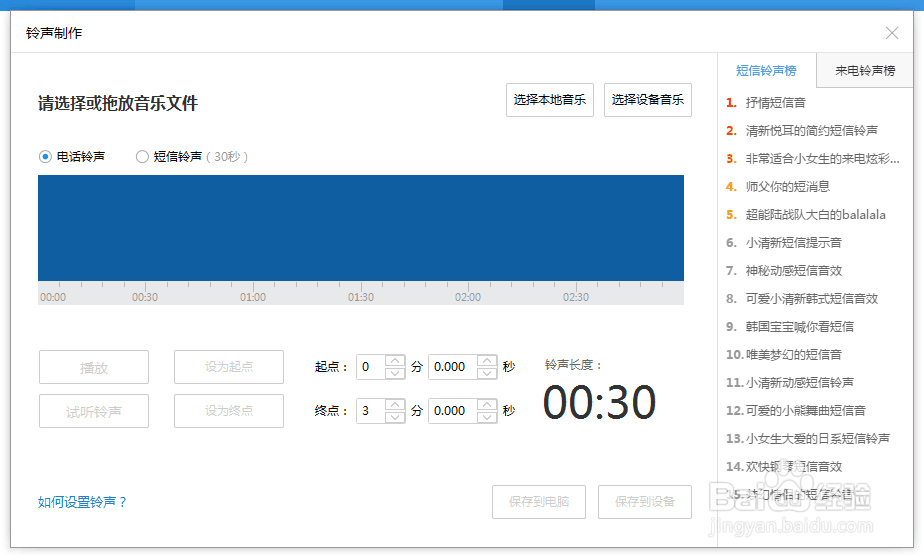The height and width of the screenshot is (558, 924).
Task: Close the 铃声制作 dialog
Action: (892, 33)
